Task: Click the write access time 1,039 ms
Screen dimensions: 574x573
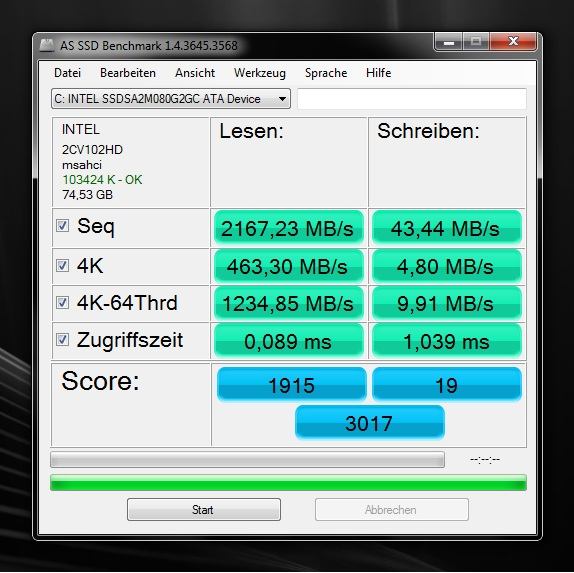Action: (447, 341)
